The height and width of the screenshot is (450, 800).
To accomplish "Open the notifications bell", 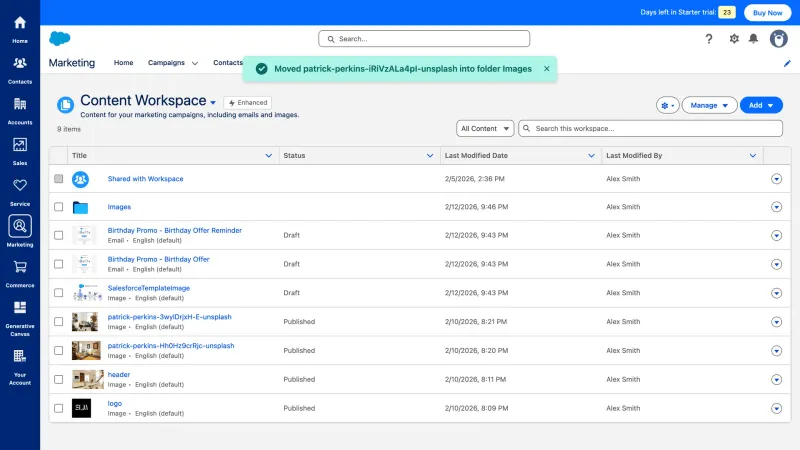I will [x=754, y=39].
